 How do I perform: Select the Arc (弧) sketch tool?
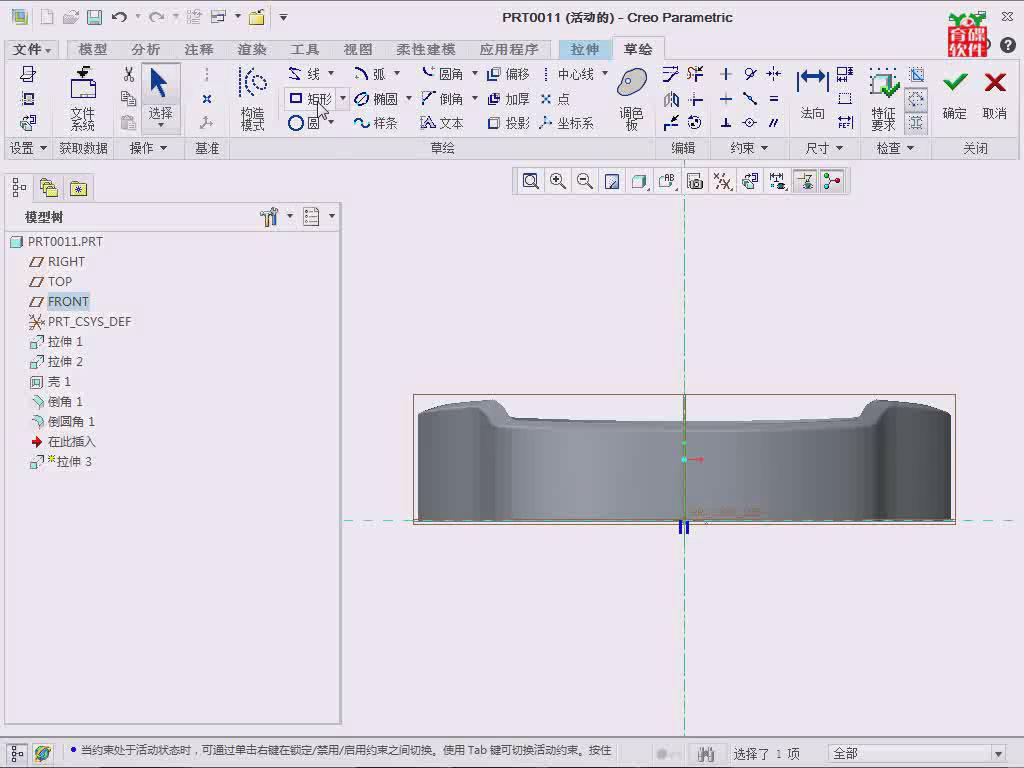[x=370, y=74]
